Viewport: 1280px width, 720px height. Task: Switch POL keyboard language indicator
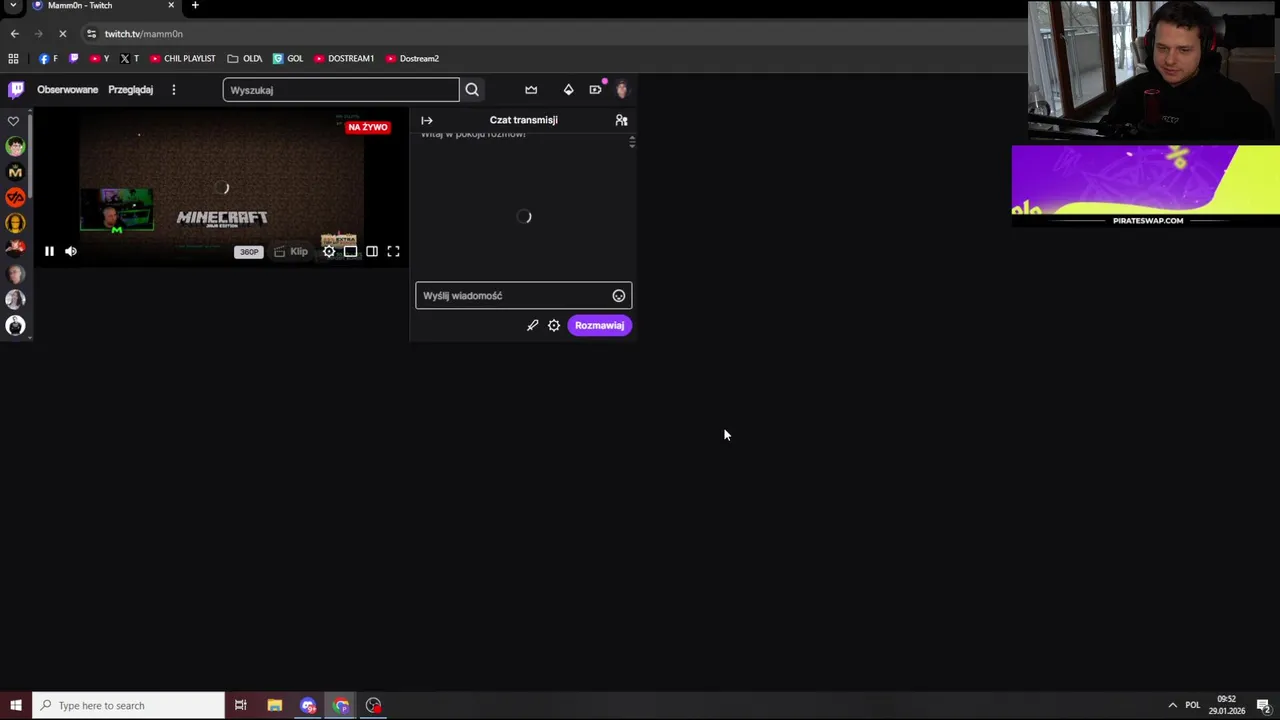(x=1192, y=706)
